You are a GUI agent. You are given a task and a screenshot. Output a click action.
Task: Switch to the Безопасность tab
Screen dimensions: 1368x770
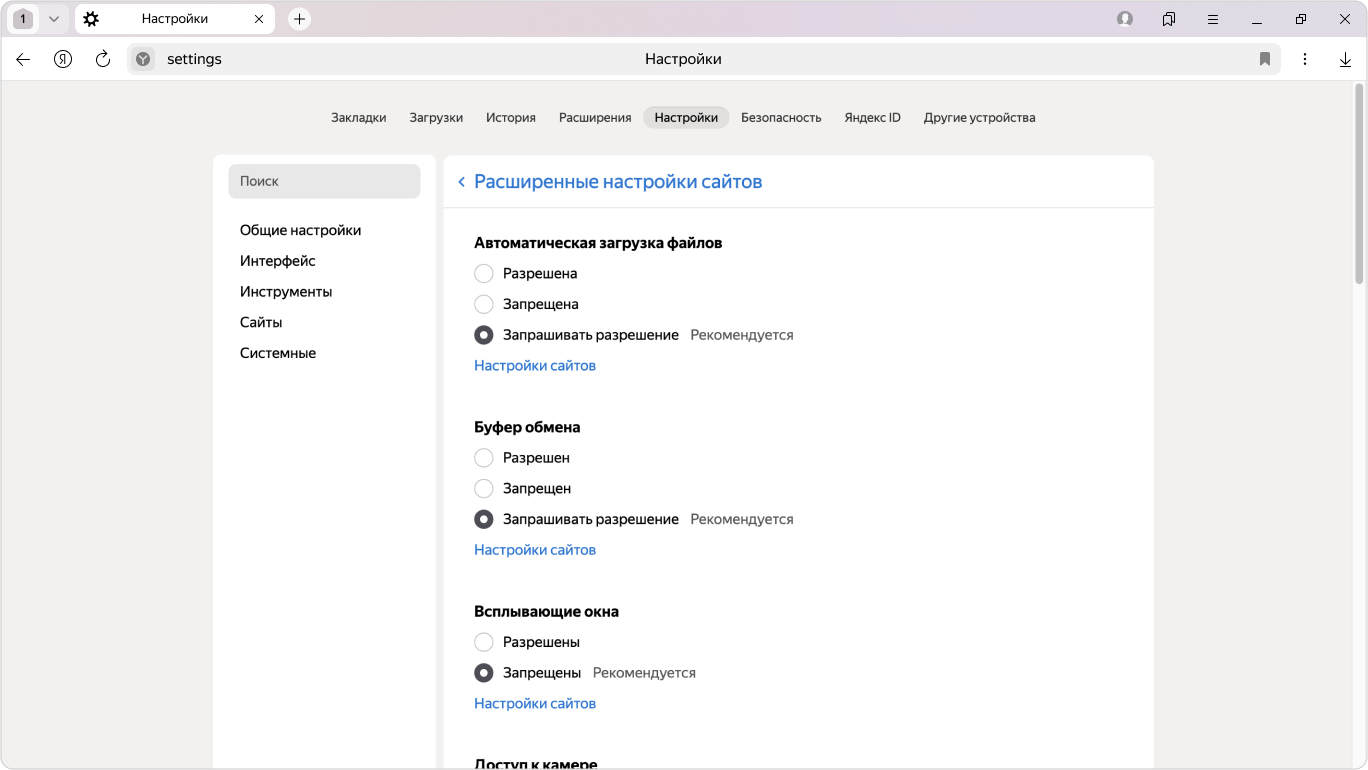[x=781, y=118]
